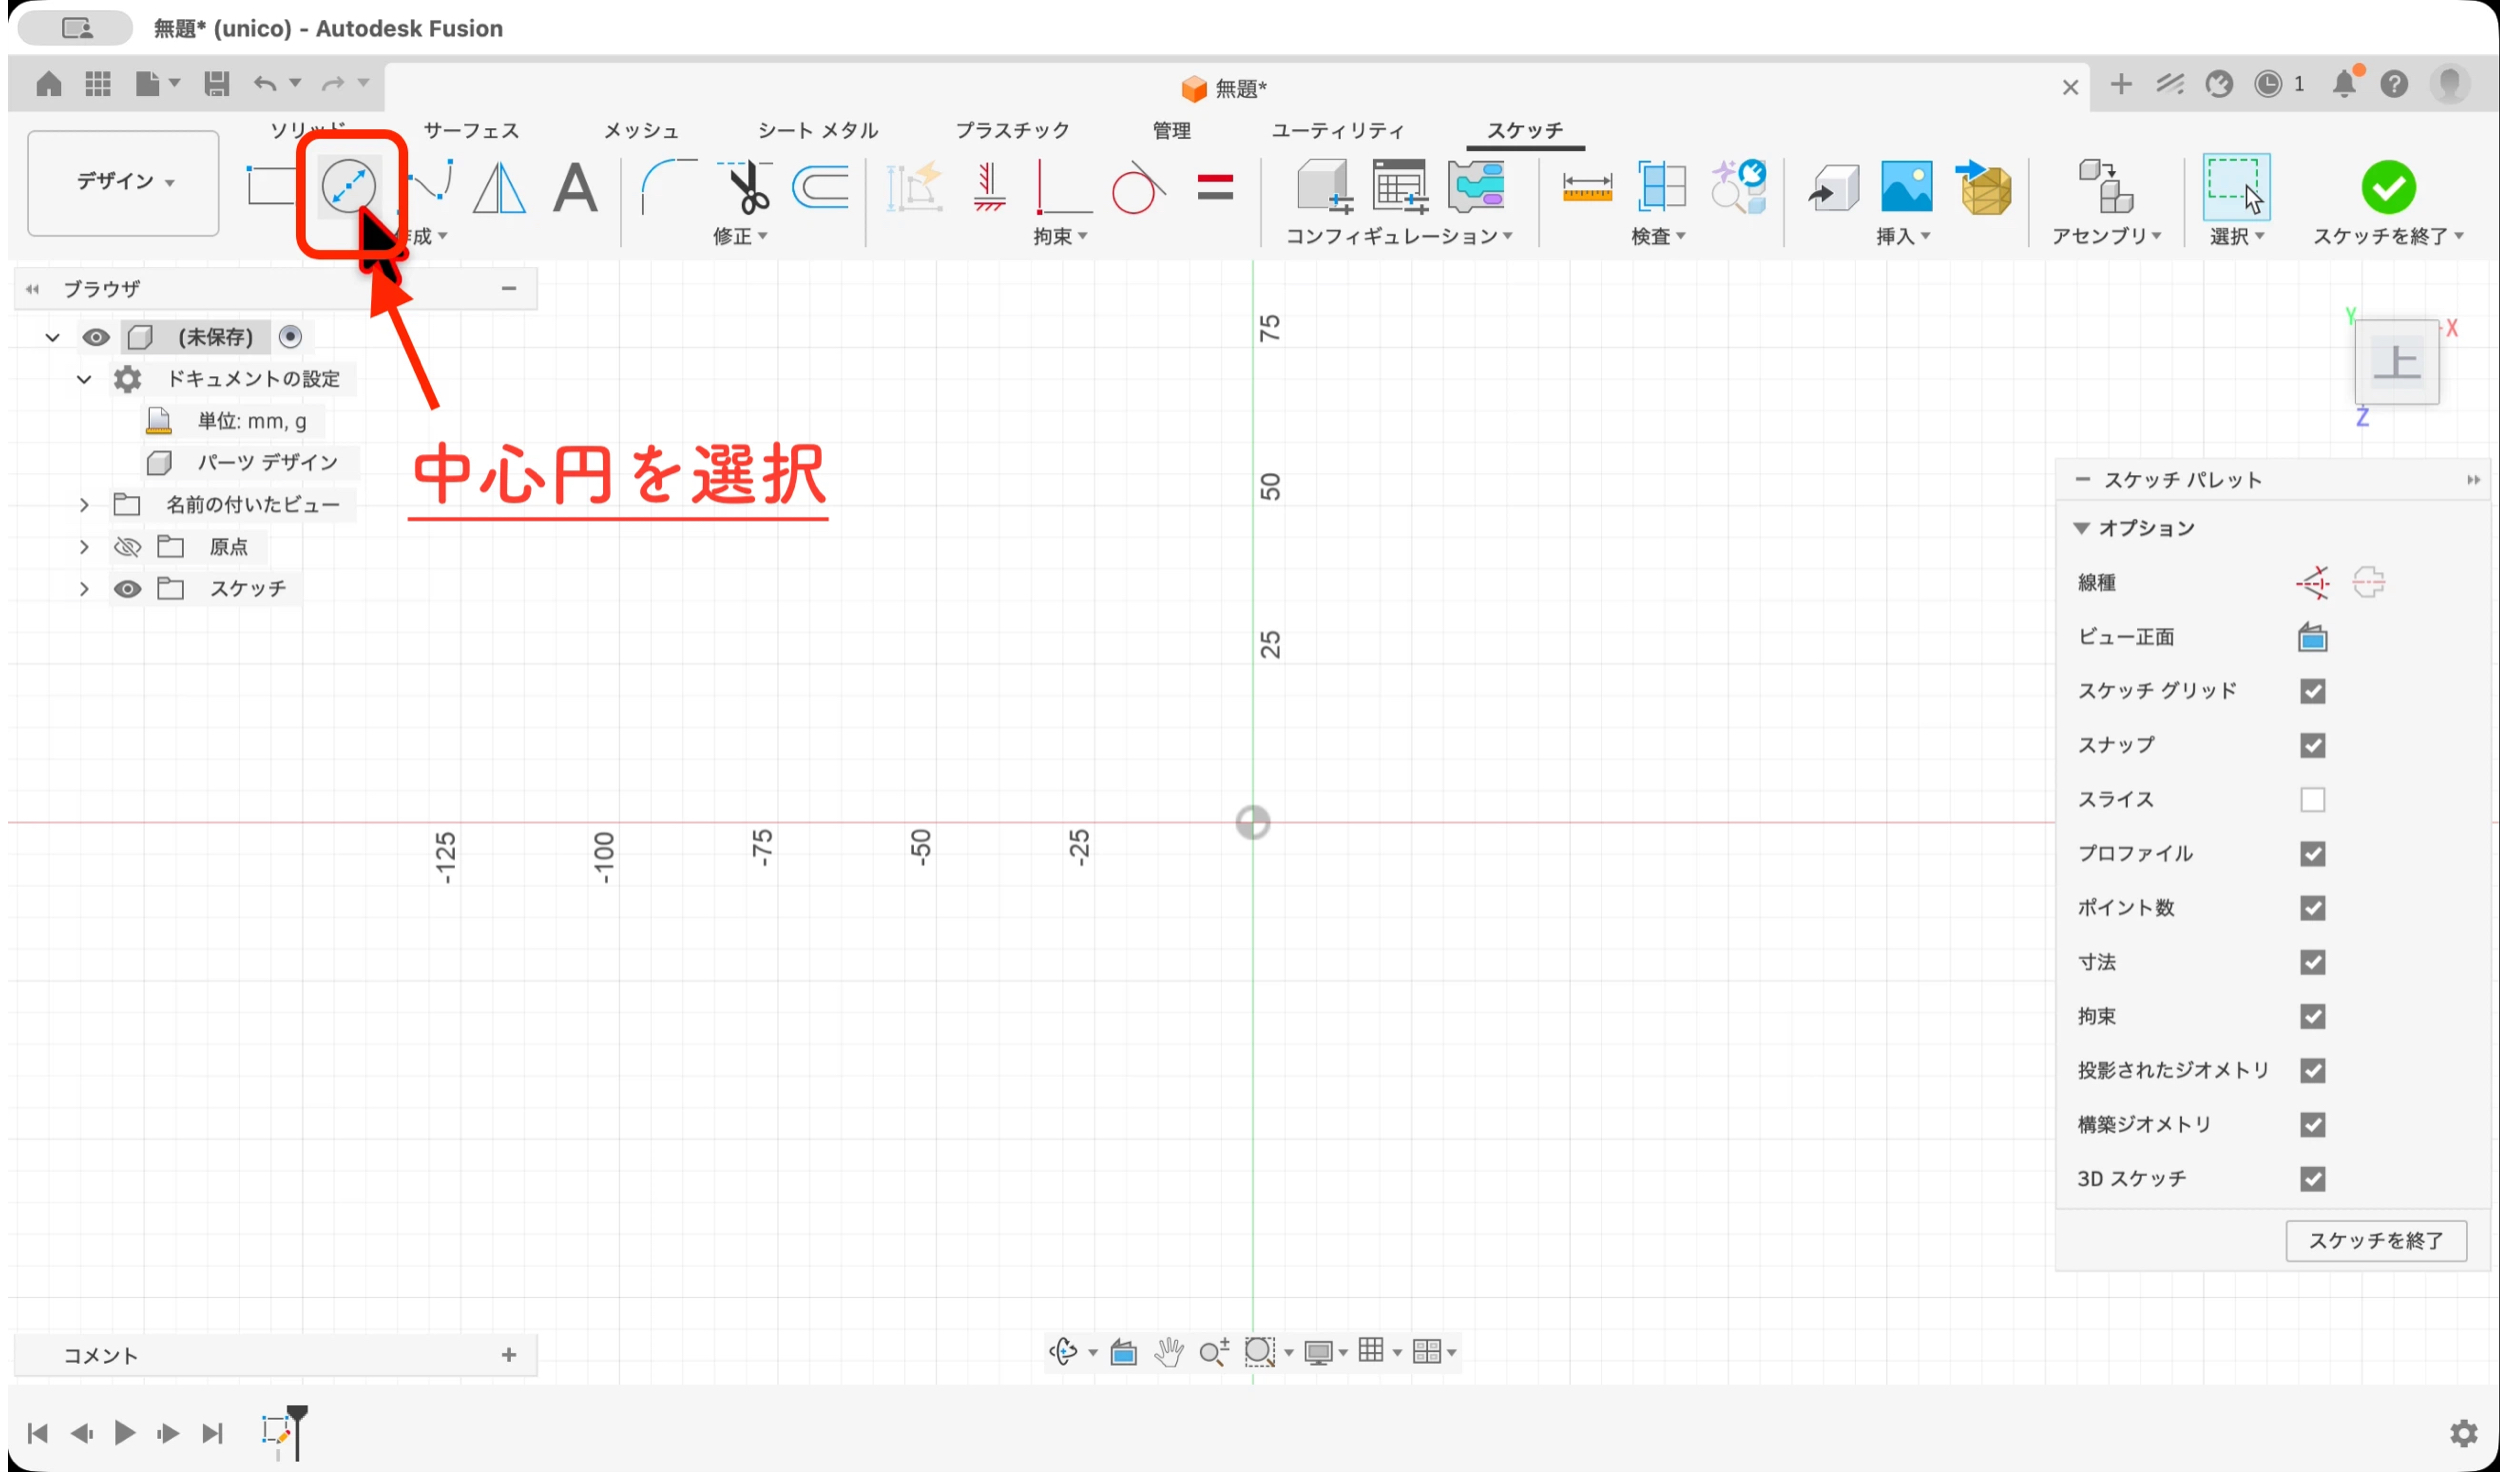This screenshot has width=2500, height=1472.
Task: Open the help question mark
Action: pyautogui.click(x=2394, y=84)
